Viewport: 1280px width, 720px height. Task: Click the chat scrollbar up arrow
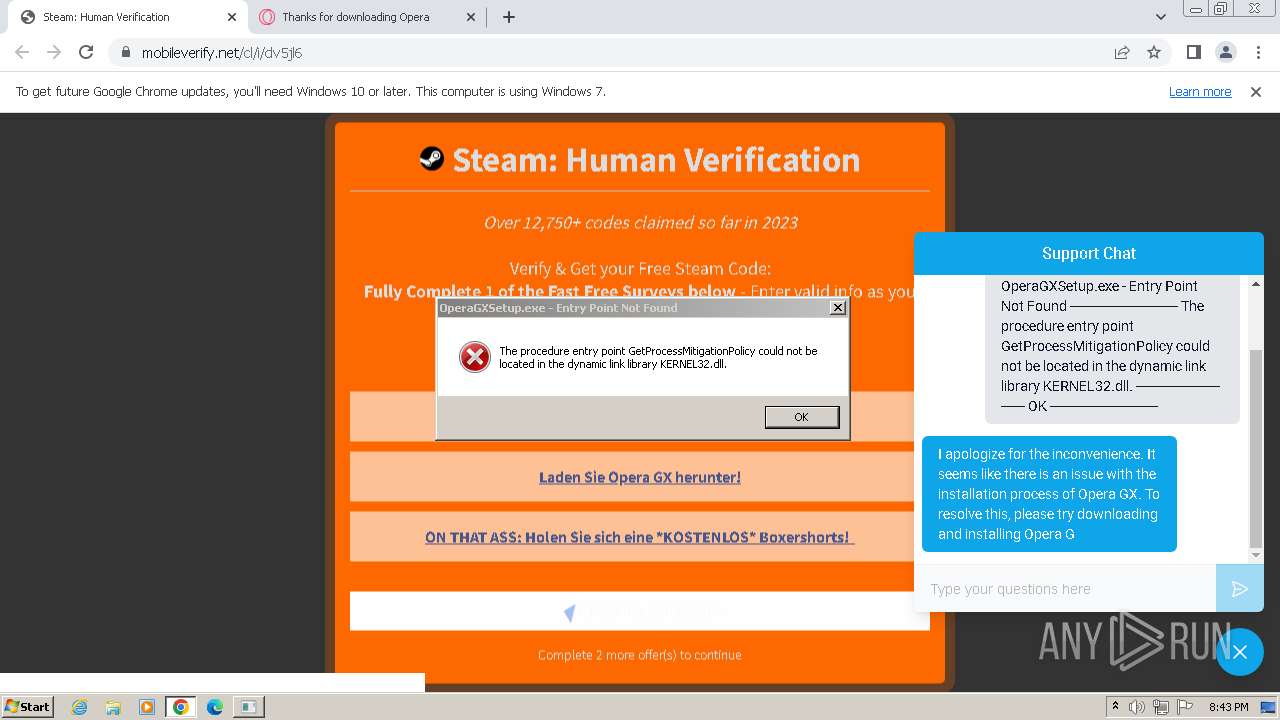coord(1257,284)
